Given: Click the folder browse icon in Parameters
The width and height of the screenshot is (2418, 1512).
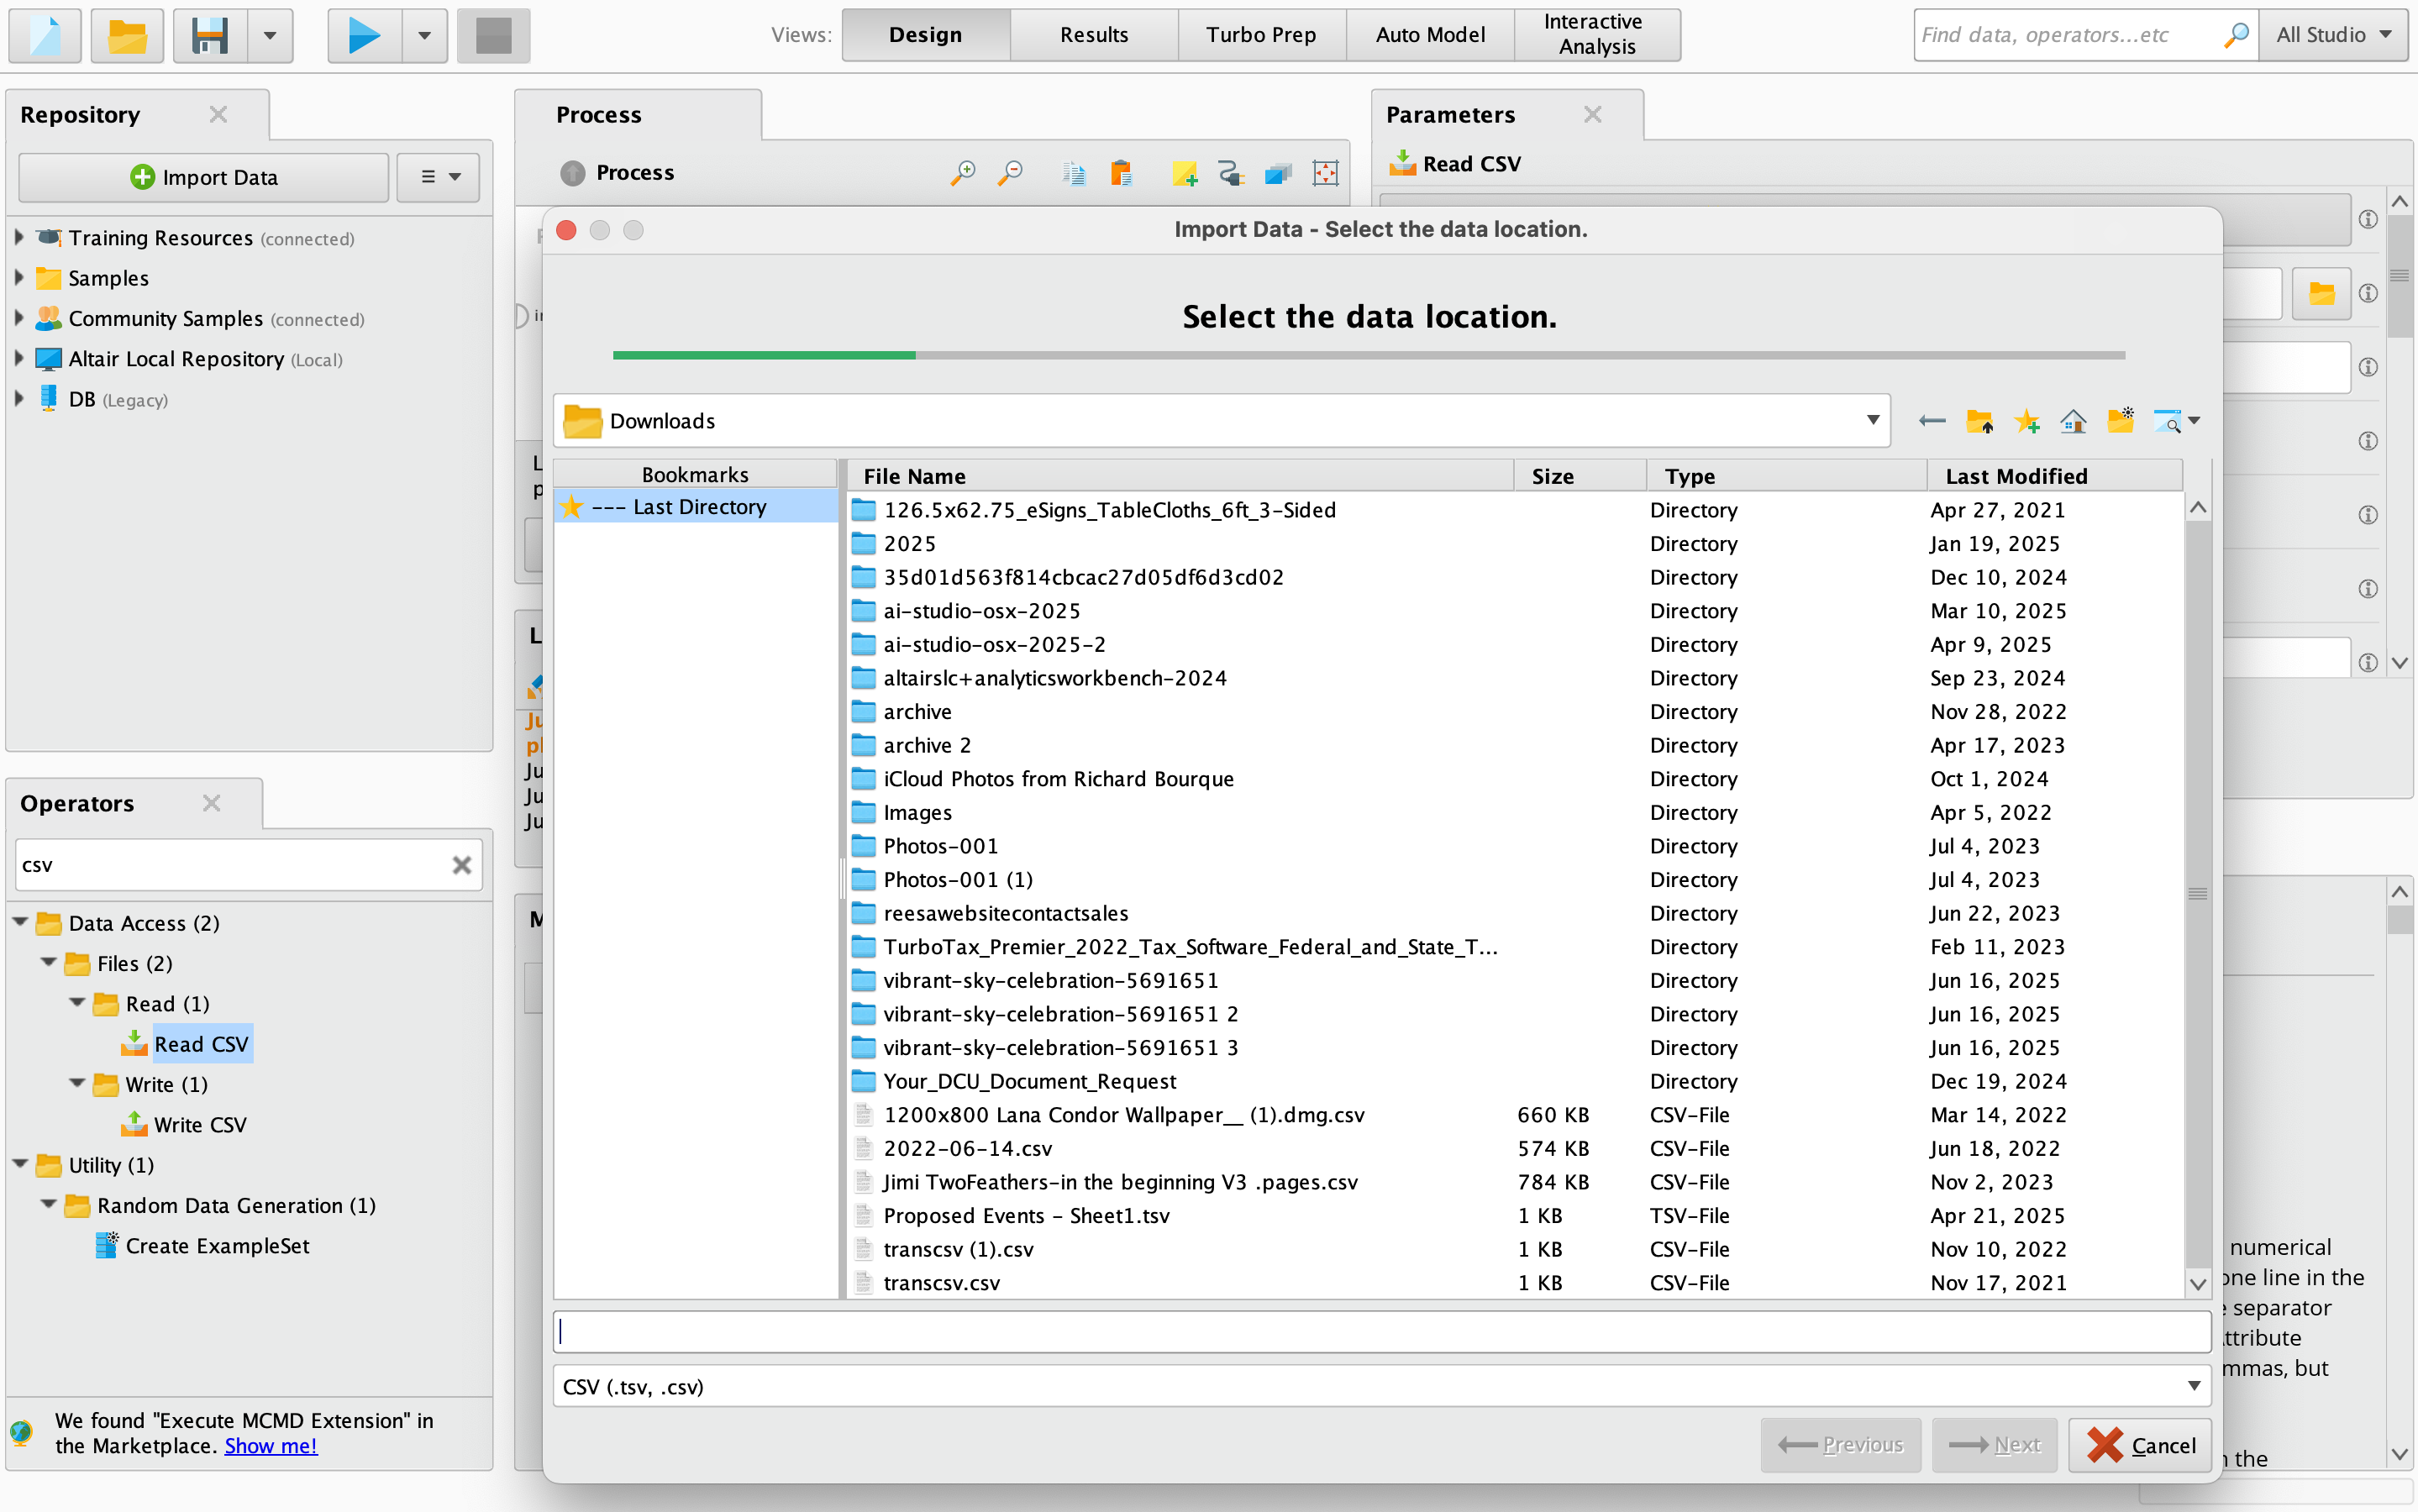Looking at the screenshot, I should coord(2321,293).
